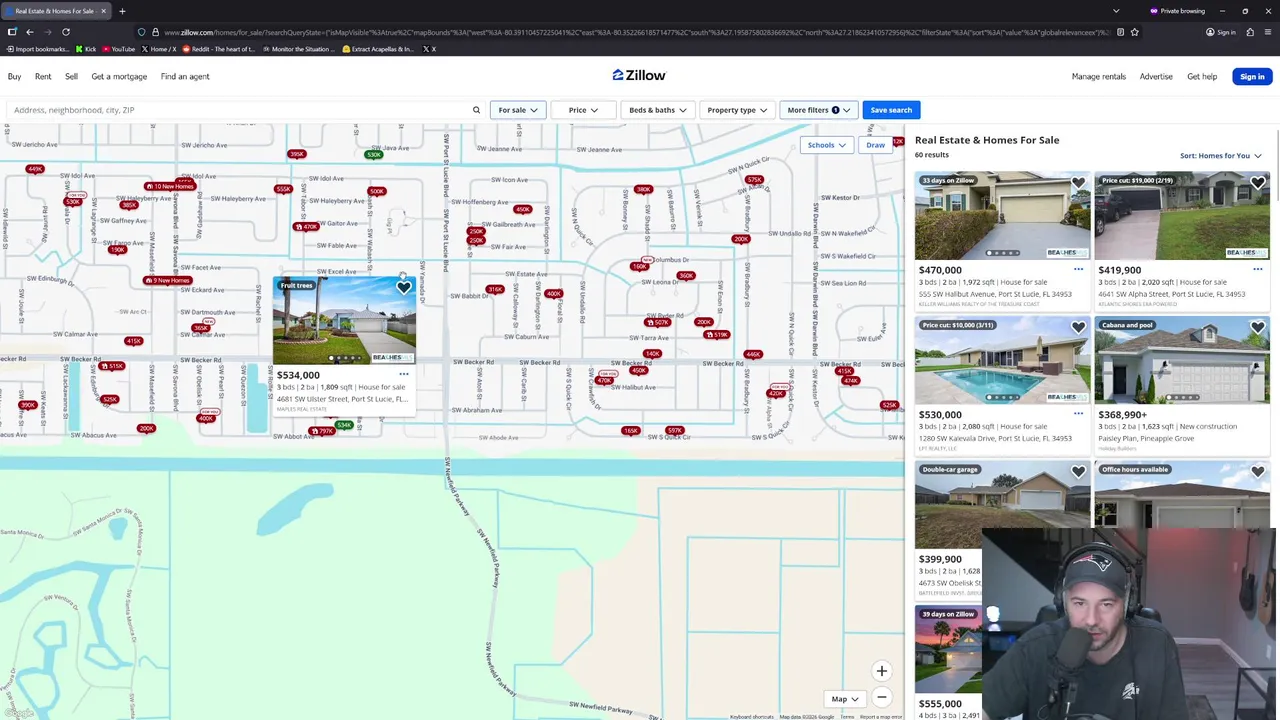Open the For sale filter dropdown

pos(518,110)
